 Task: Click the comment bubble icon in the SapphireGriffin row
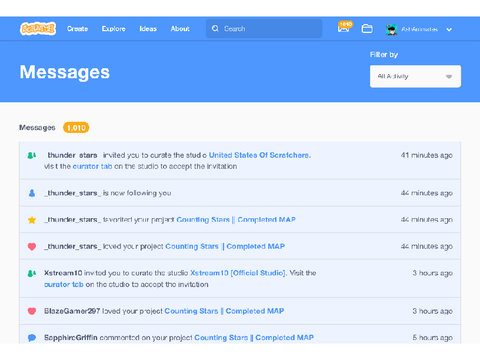click(x=32, y=338)
